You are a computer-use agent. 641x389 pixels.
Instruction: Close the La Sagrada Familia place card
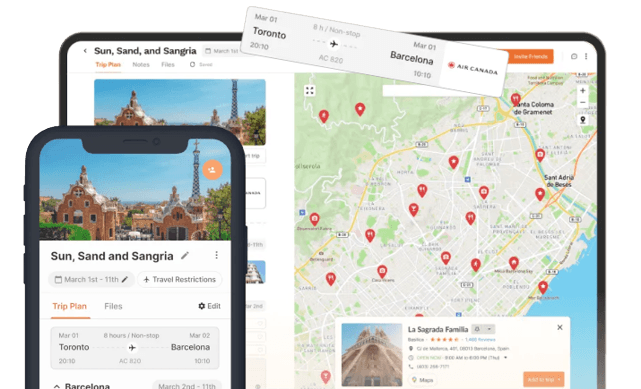pyautogui.click(x=560, y=327)
